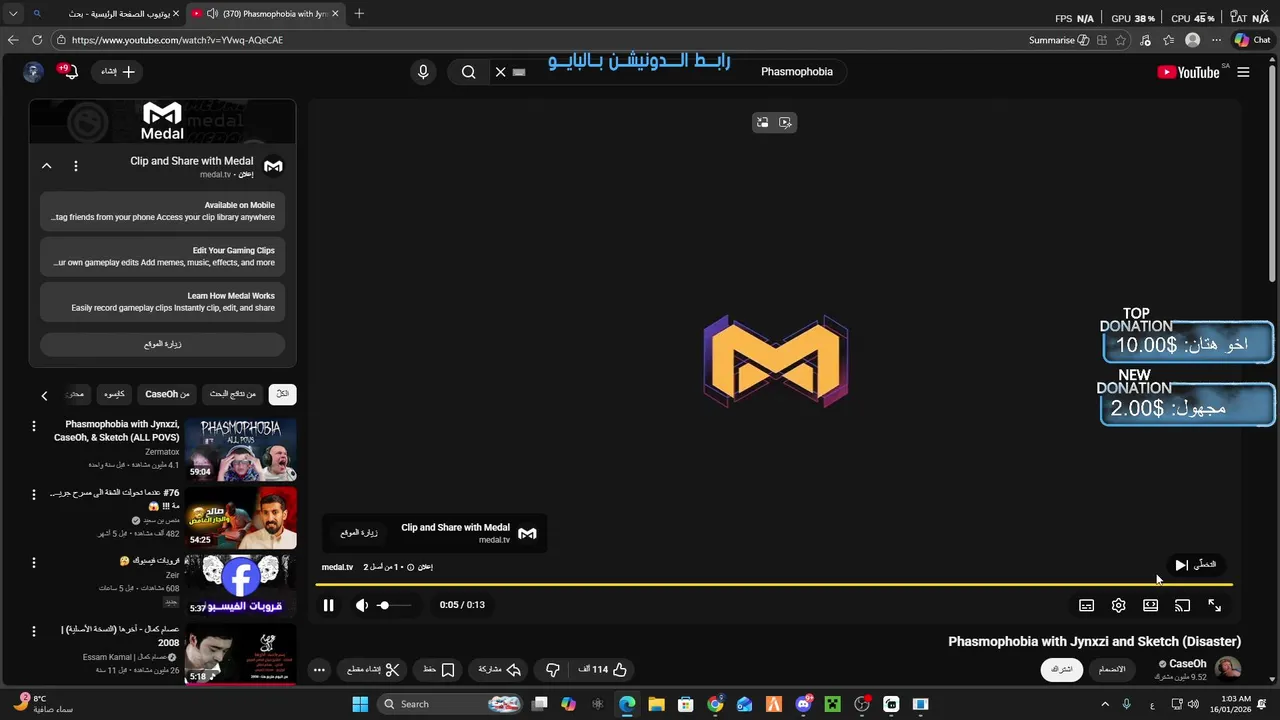Select the From CaseOh filter chip
Screen dimensions: 1280x720
pos(166,394)
